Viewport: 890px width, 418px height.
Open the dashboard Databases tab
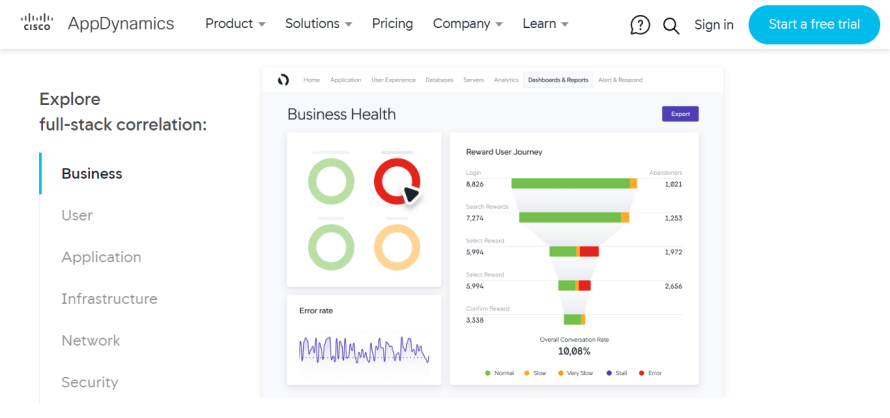[439, 80]
